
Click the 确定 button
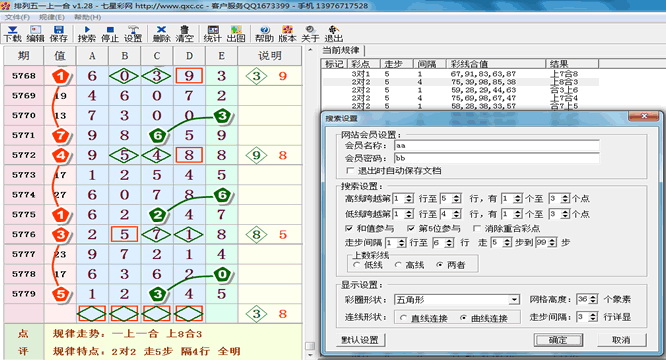point(558,340)
